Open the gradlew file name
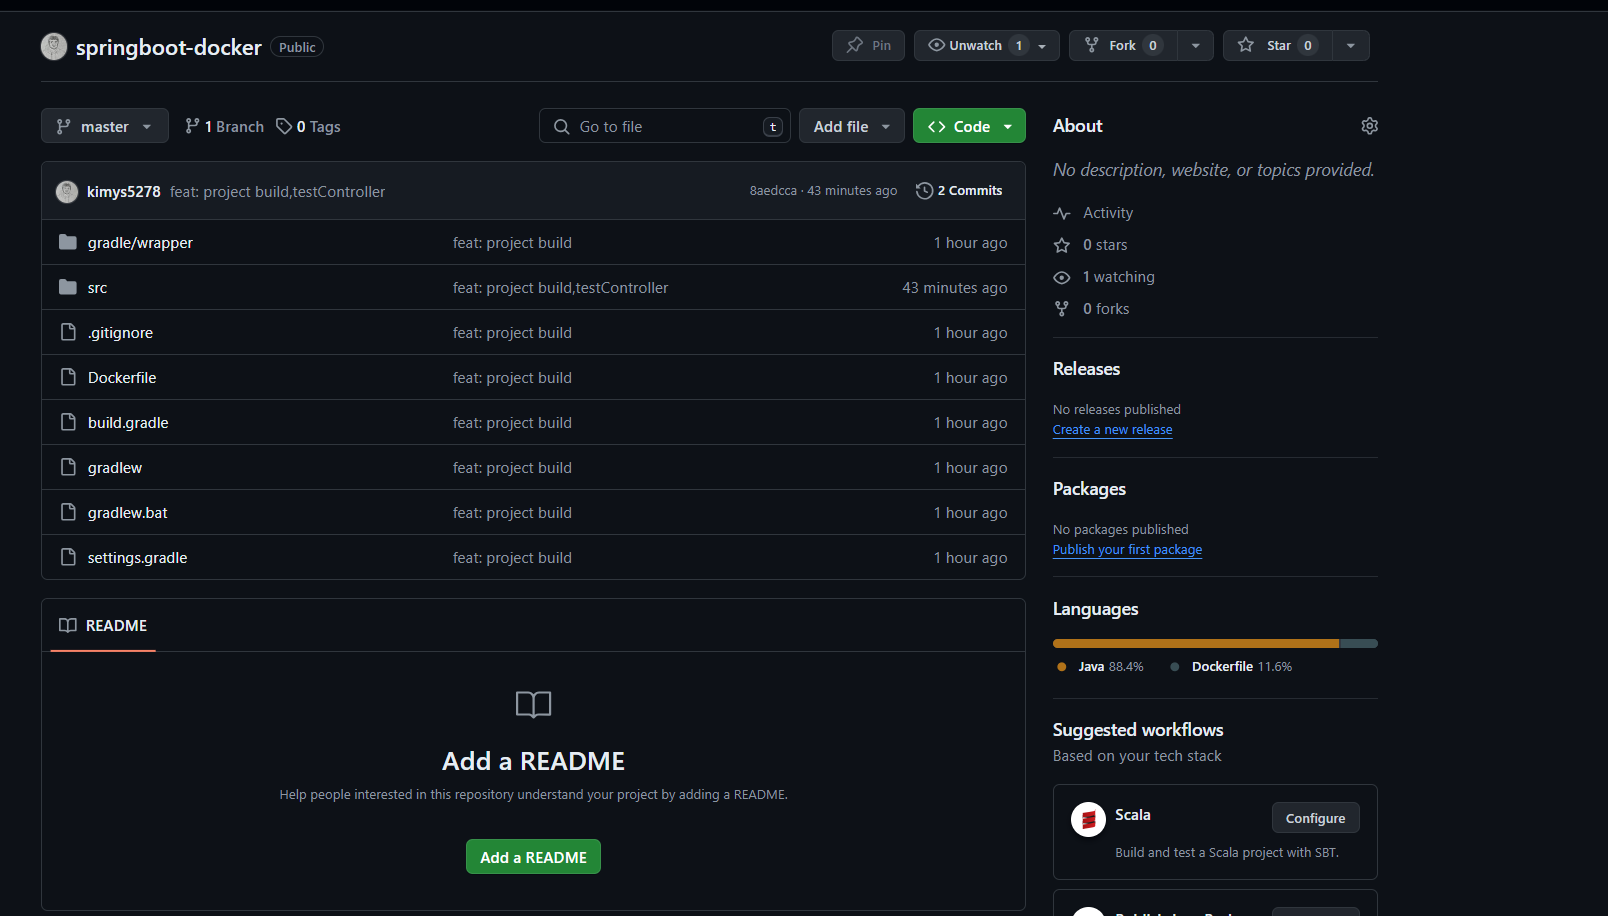This screenshot has width=1608, height=916. [x=115, y=468]
